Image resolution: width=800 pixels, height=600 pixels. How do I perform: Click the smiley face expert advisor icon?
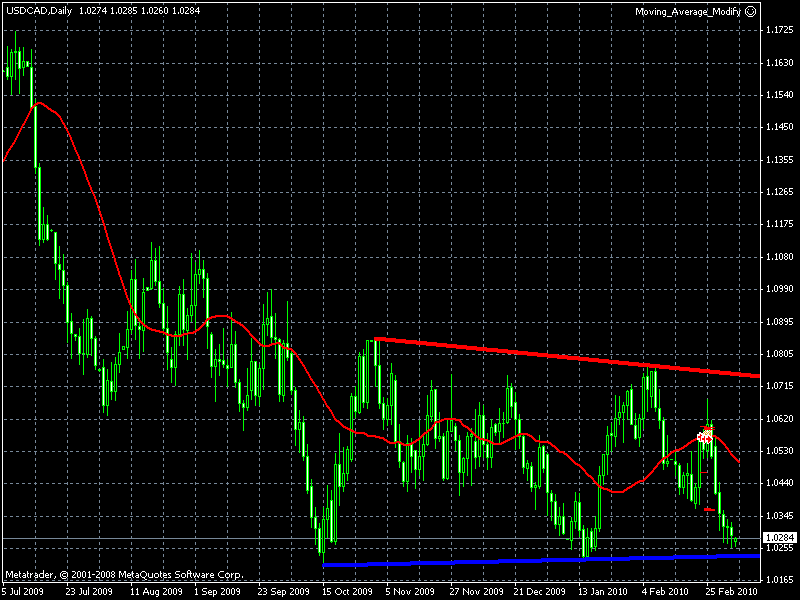click(751, 11)
